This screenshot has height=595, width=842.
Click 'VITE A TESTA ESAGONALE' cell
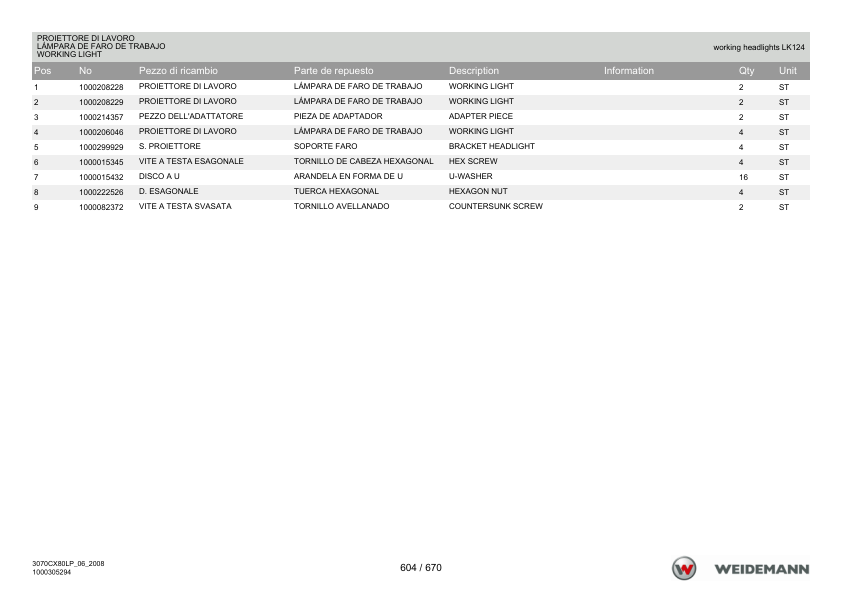191,161
